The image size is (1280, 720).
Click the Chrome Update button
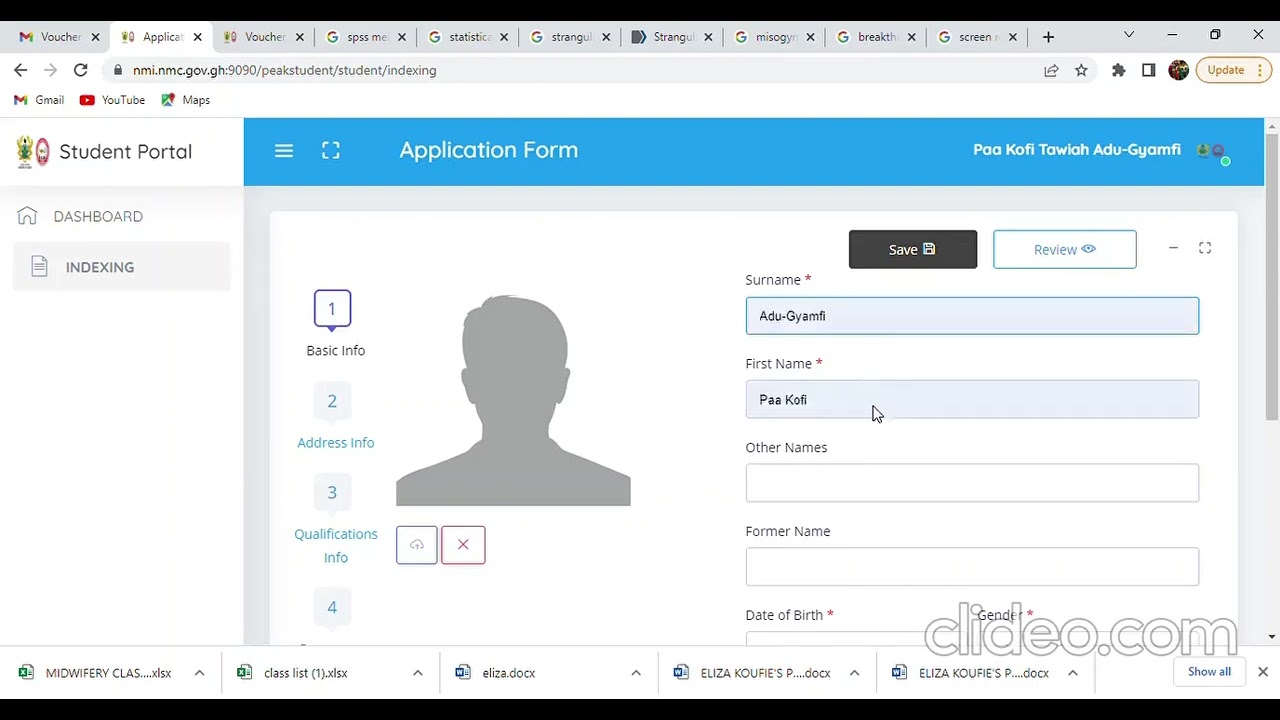[x=1234, y=70]
